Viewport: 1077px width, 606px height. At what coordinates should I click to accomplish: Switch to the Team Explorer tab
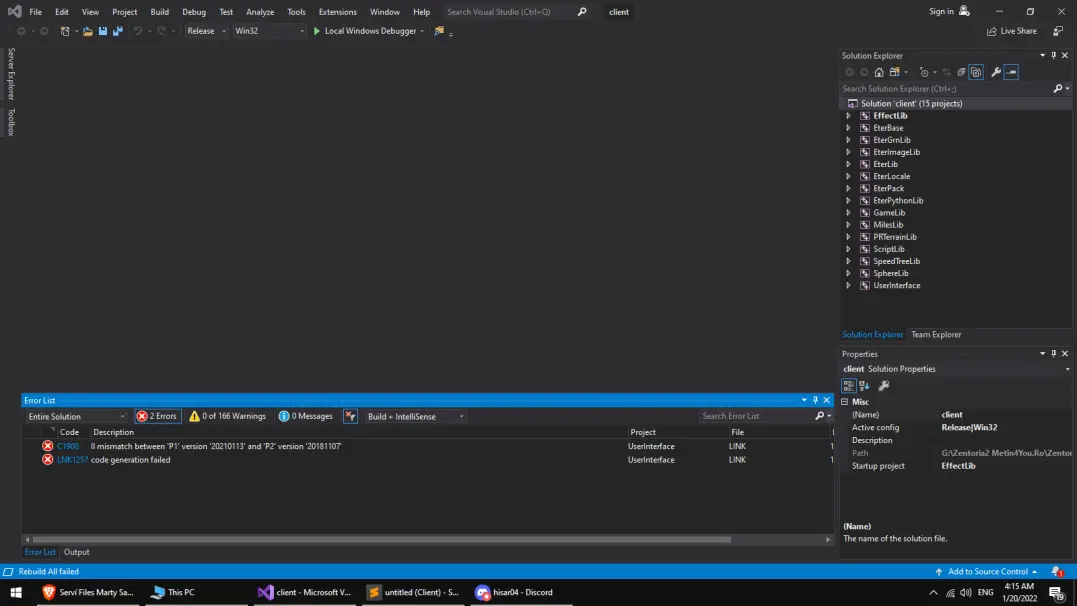click(x=936, y=335)
